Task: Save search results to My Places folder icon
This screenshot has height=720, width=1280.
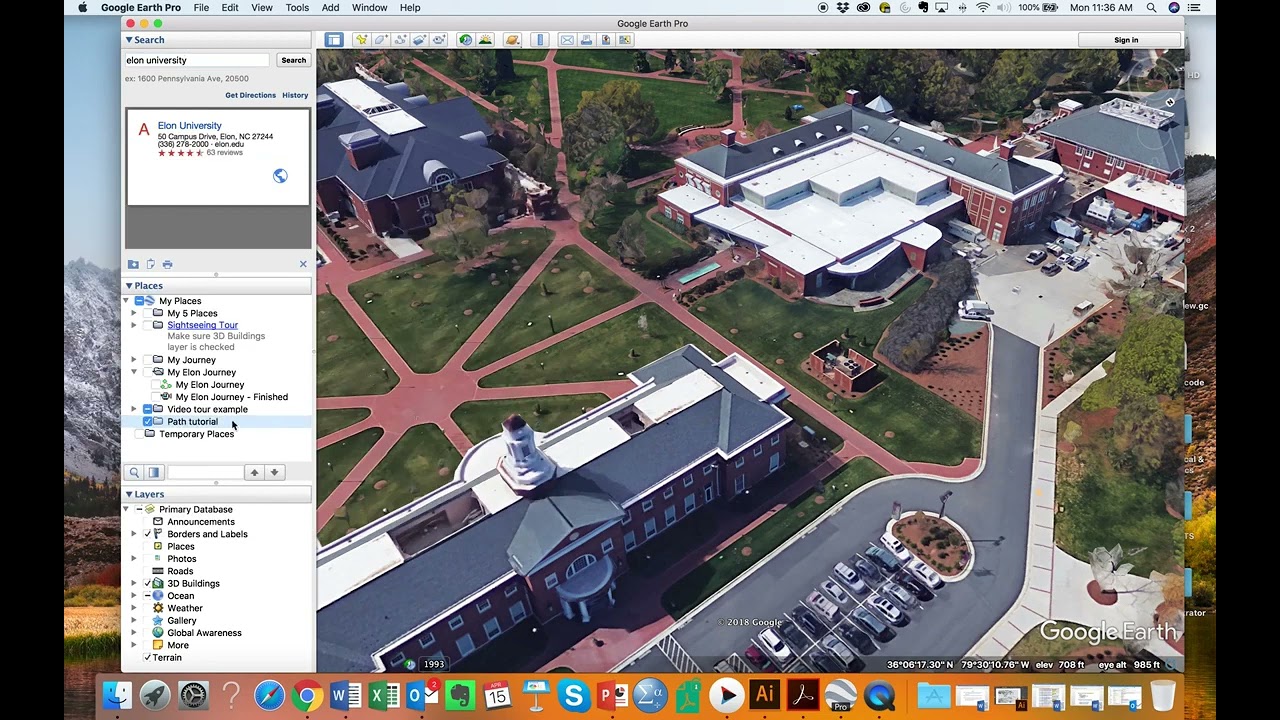Action: coord(133,264)
